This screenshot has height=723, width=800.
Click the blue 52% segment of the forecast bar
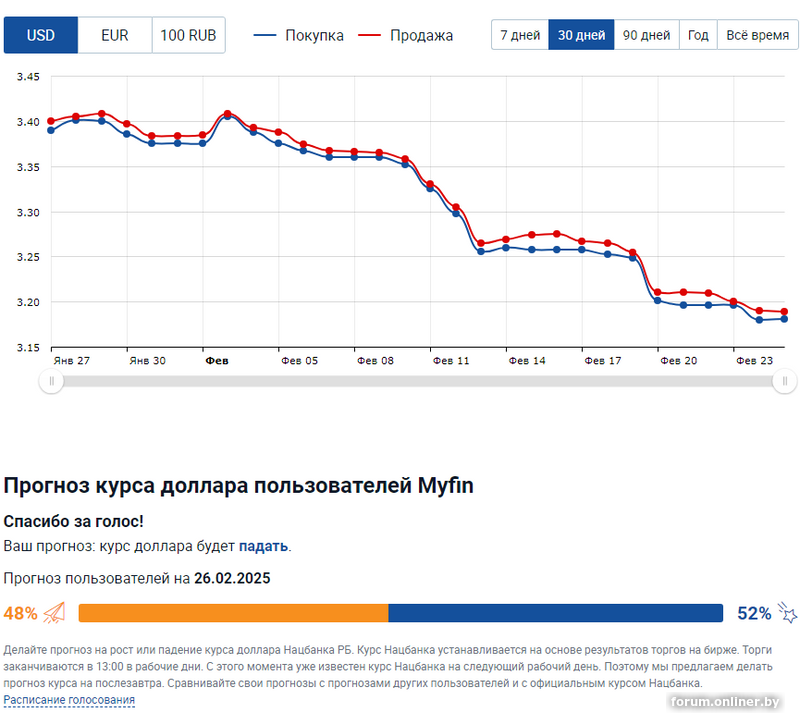[x=556, y=613]
